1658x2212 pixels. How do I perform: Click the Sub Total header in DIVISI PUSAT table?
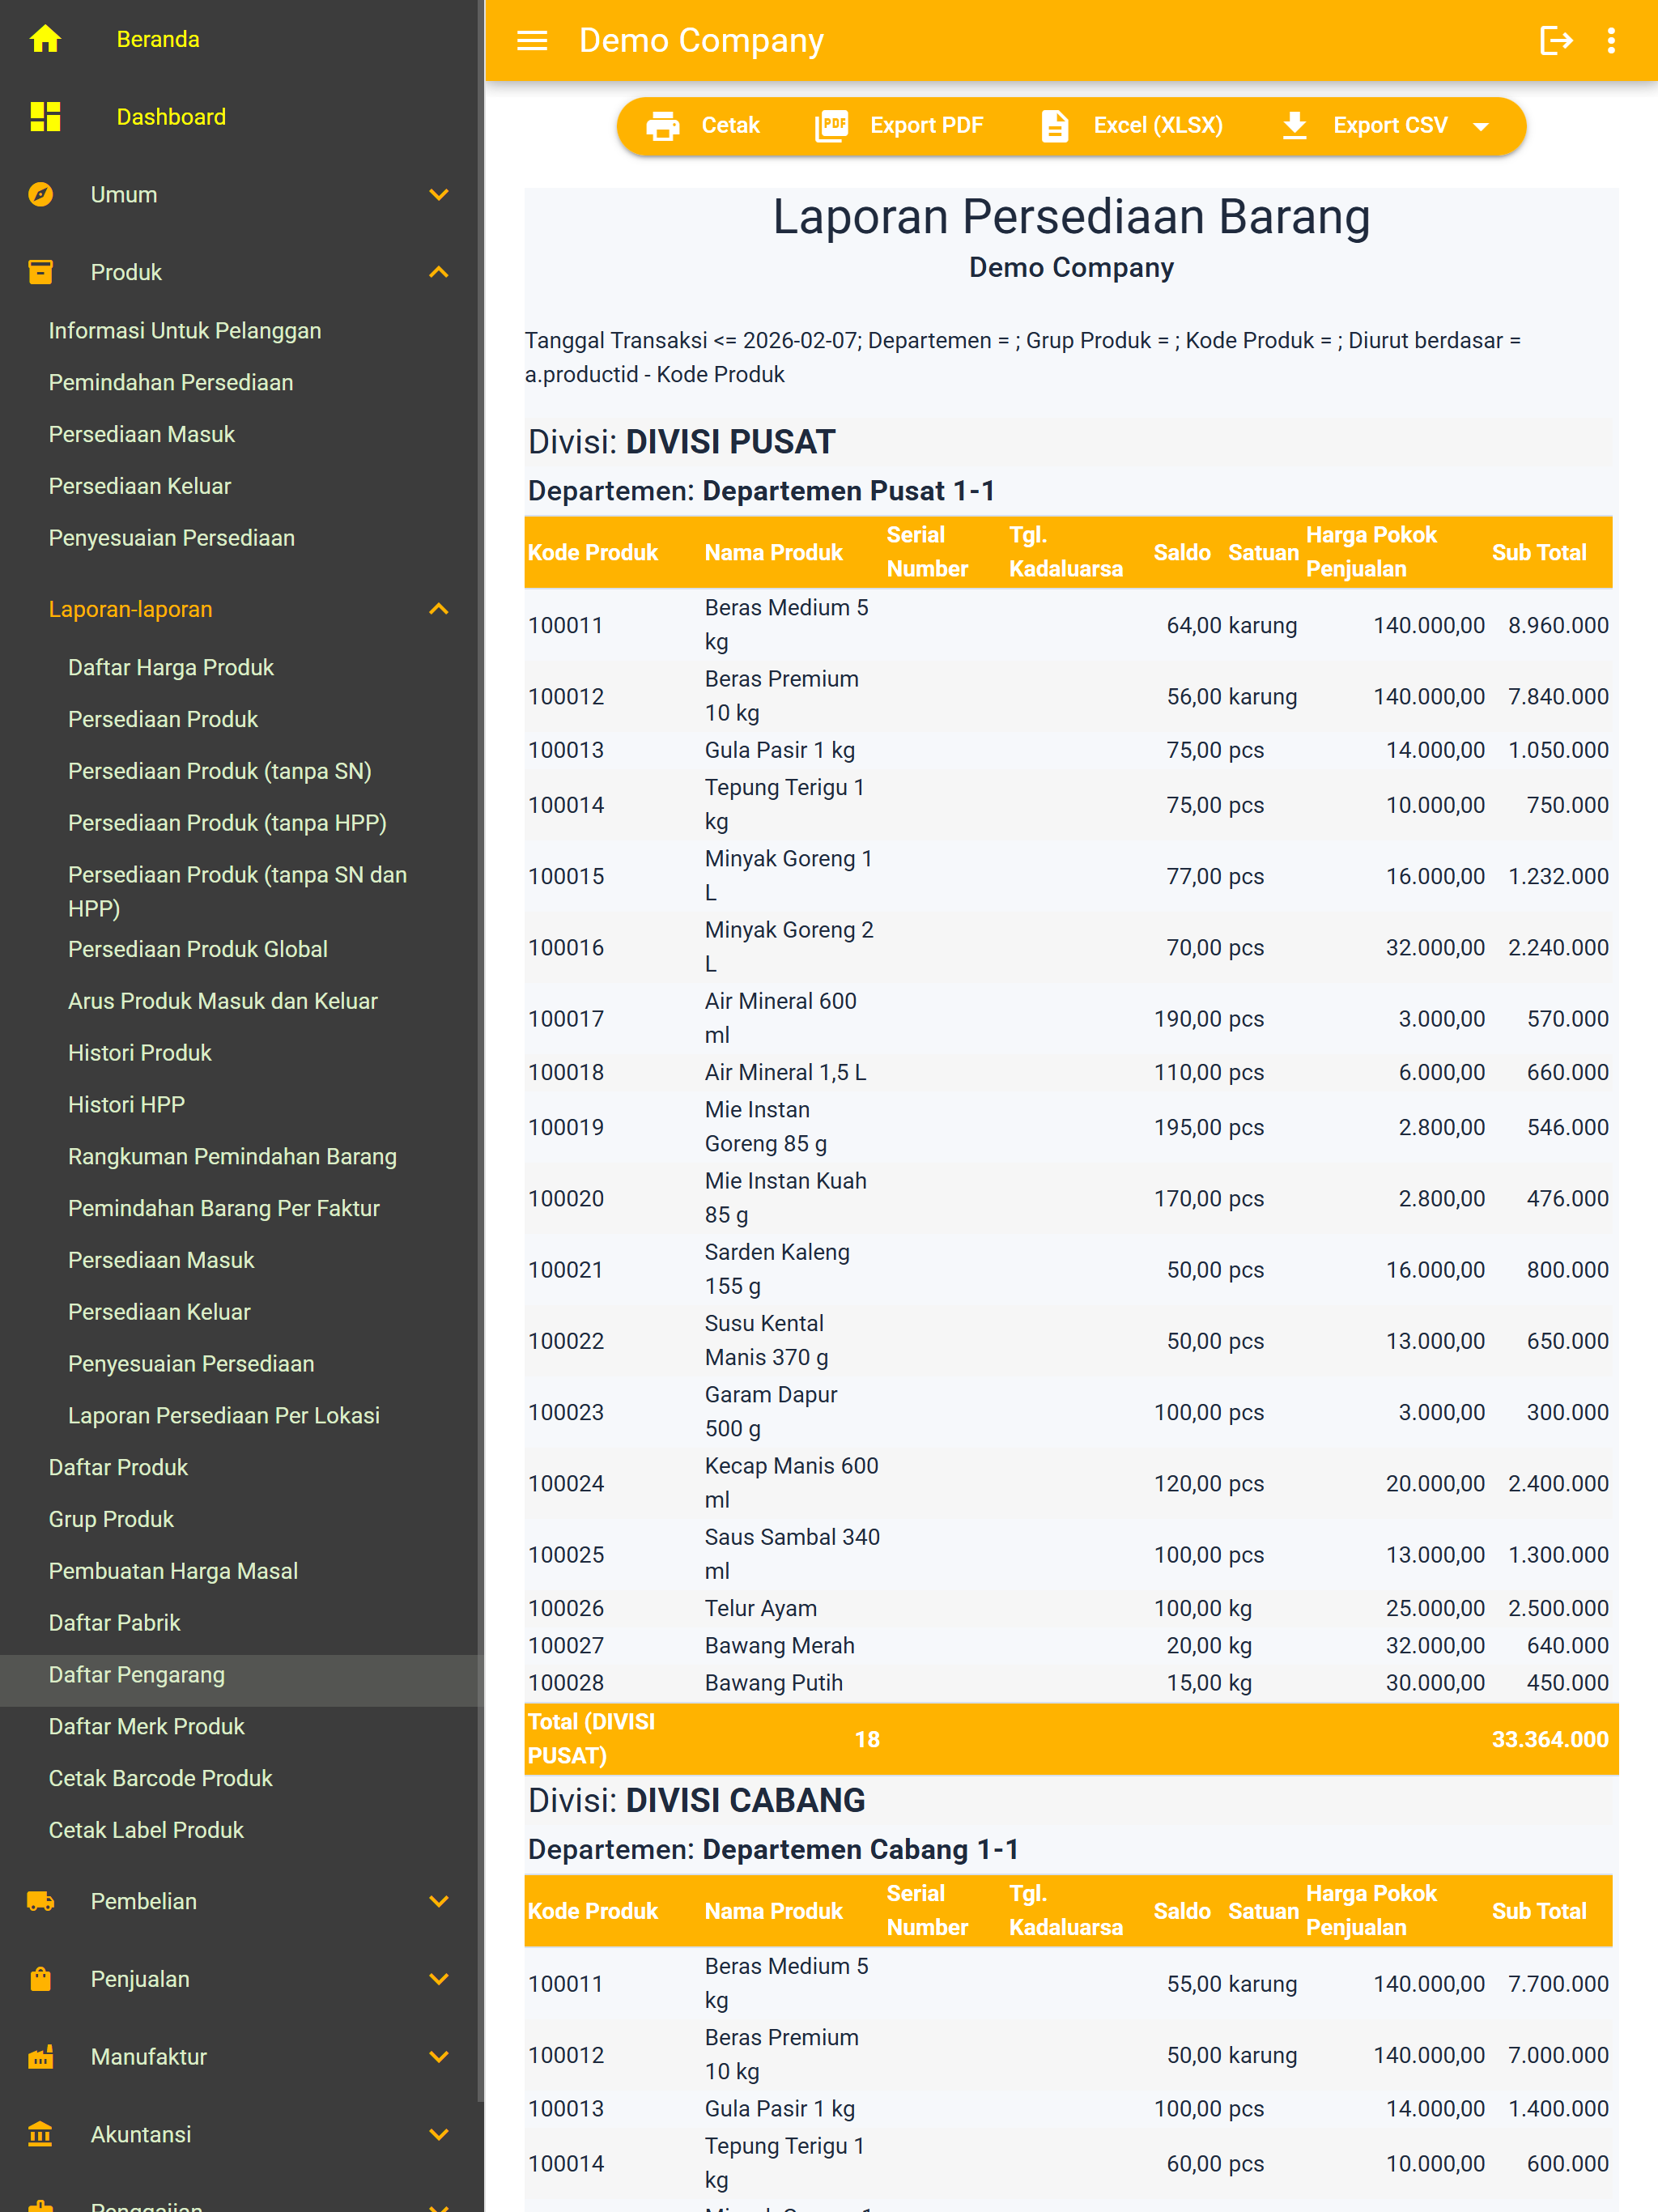1539,553
